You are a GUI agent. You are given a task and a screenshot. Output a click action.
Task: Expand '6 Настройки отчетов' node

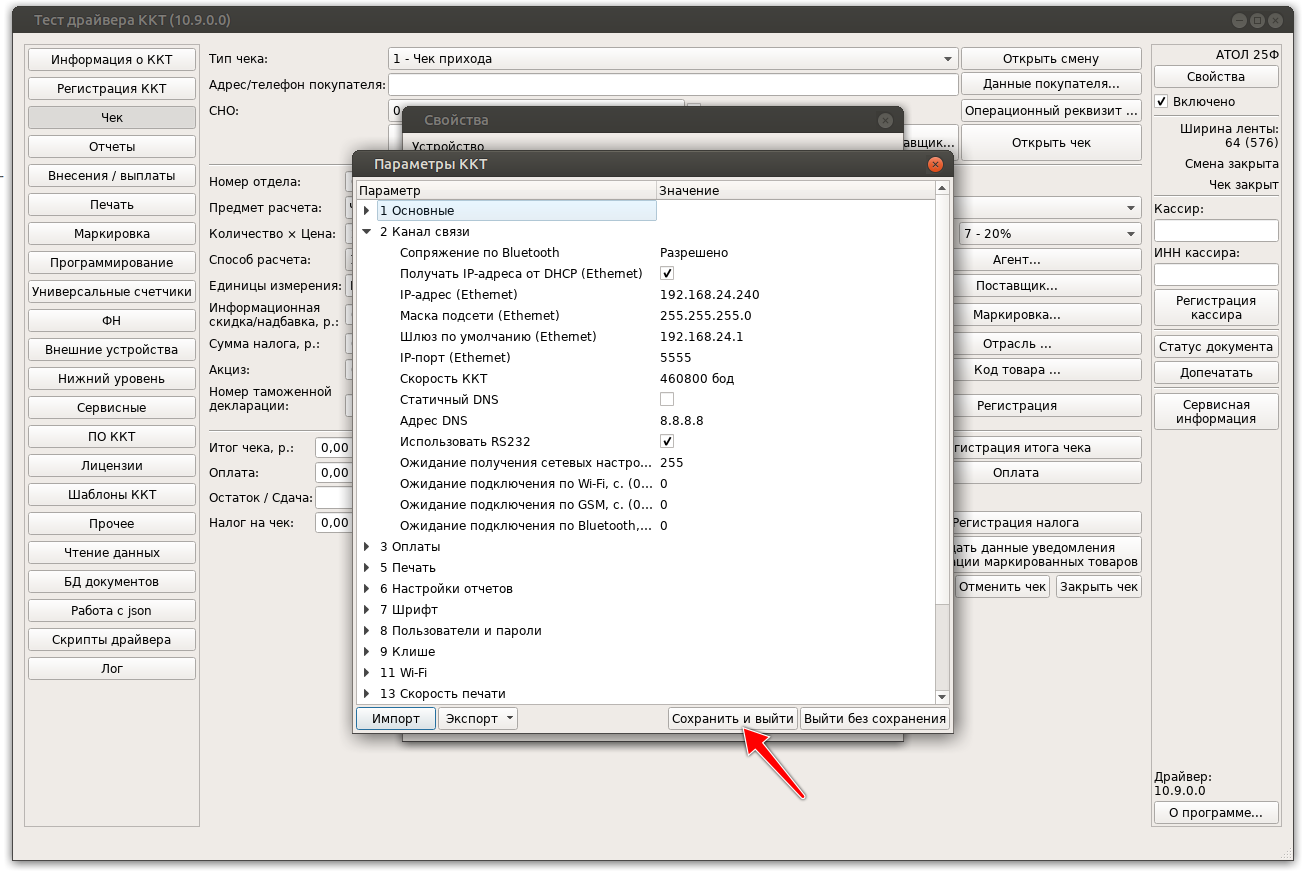point(367,589)
